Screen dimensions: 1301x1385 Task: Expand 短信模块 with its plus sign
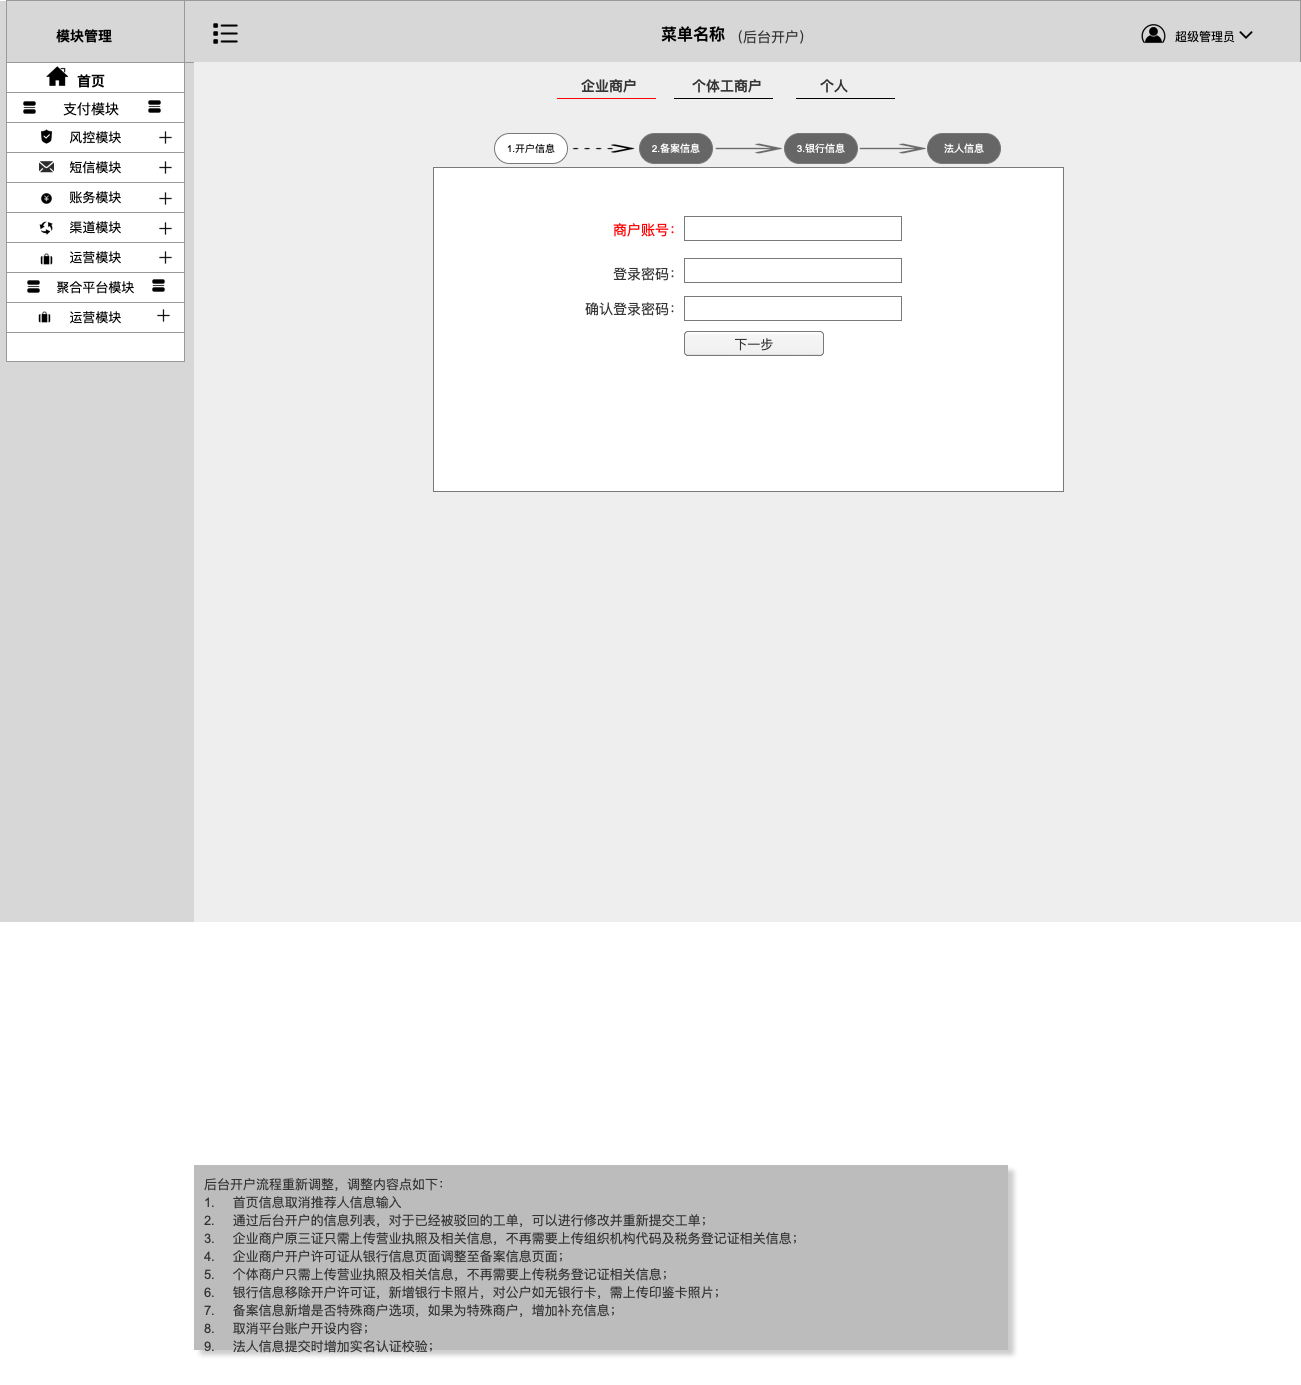point(165,167)
